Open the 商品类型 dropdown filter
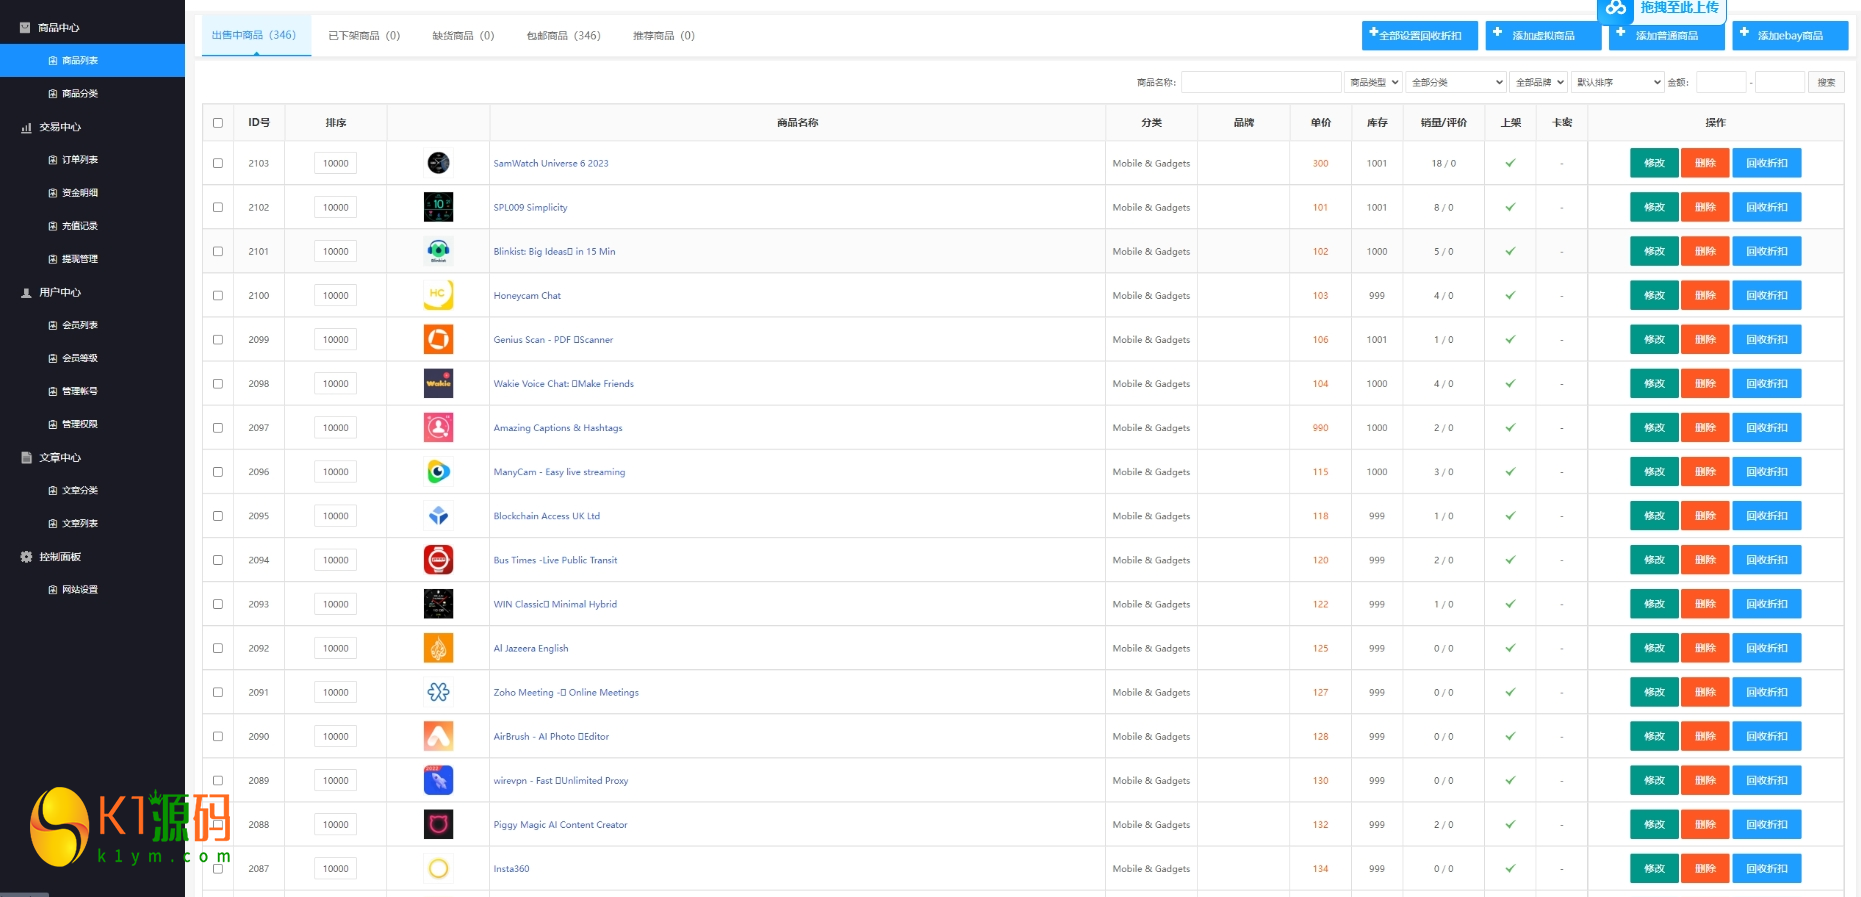Image resolution: width=1861 pixels, height=897 pixels. point(1373,82)
